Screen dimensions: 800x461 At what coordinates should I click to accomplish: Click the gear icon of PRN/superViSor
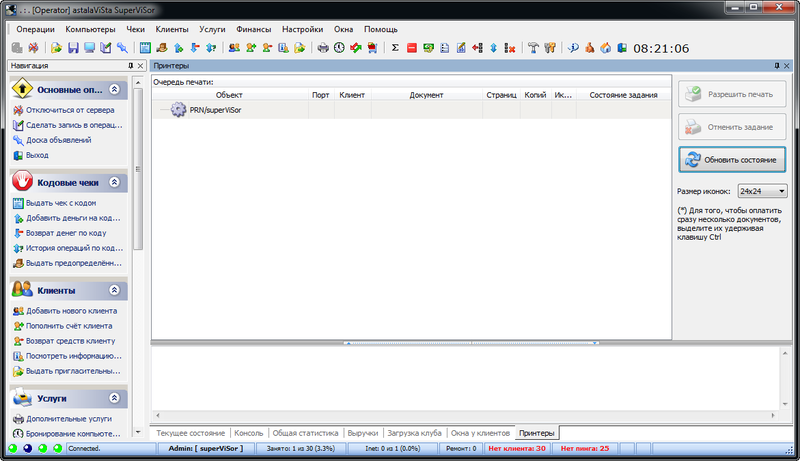coord(178,110)
